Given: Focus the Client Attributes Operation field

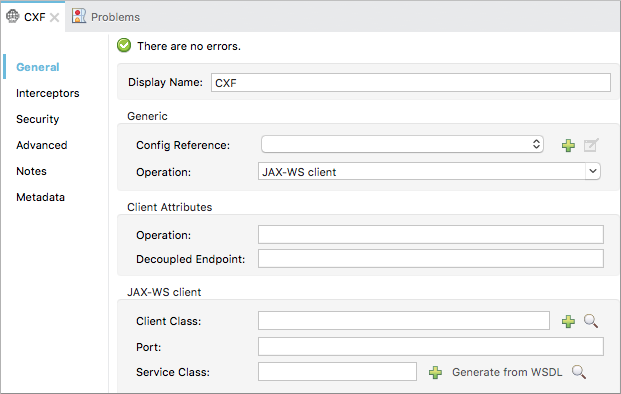Looking at the screenshot, I should tap(431, 234).
